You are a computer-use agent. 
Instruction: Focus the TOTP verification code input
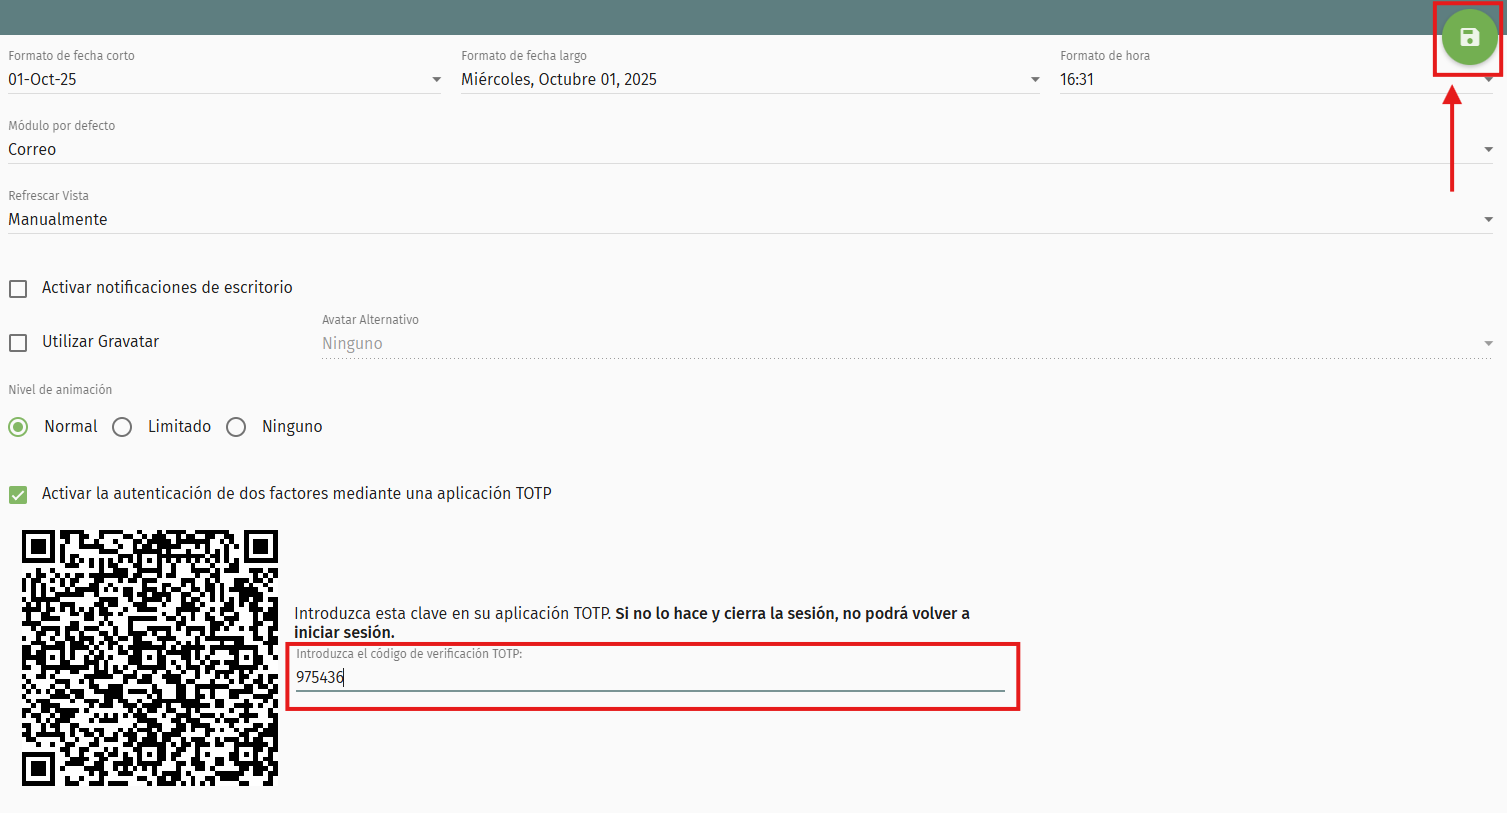650,678
